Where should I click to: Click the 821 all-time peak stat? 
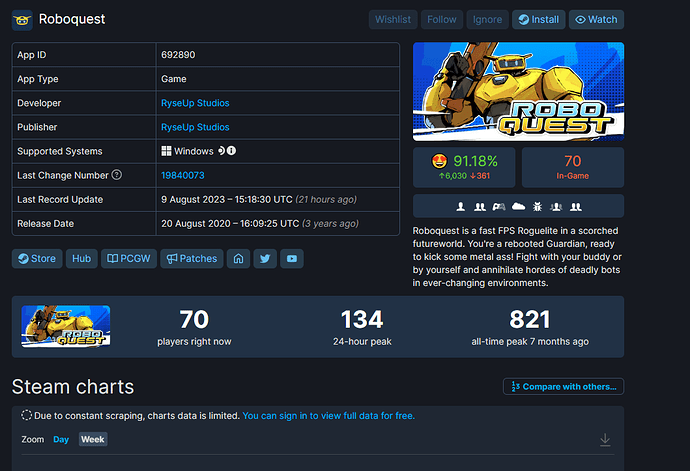[x=530, y=327]
